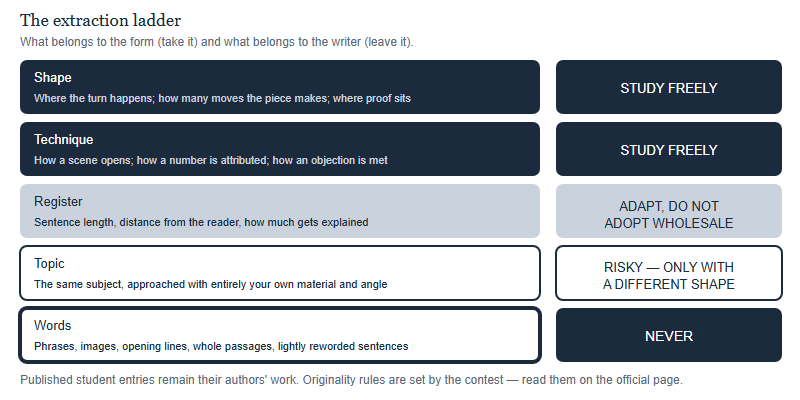The height and width of the screenshot is (400, 800).
Task: Click the STUDY FREELY label beside Shape
Action: 668,88
